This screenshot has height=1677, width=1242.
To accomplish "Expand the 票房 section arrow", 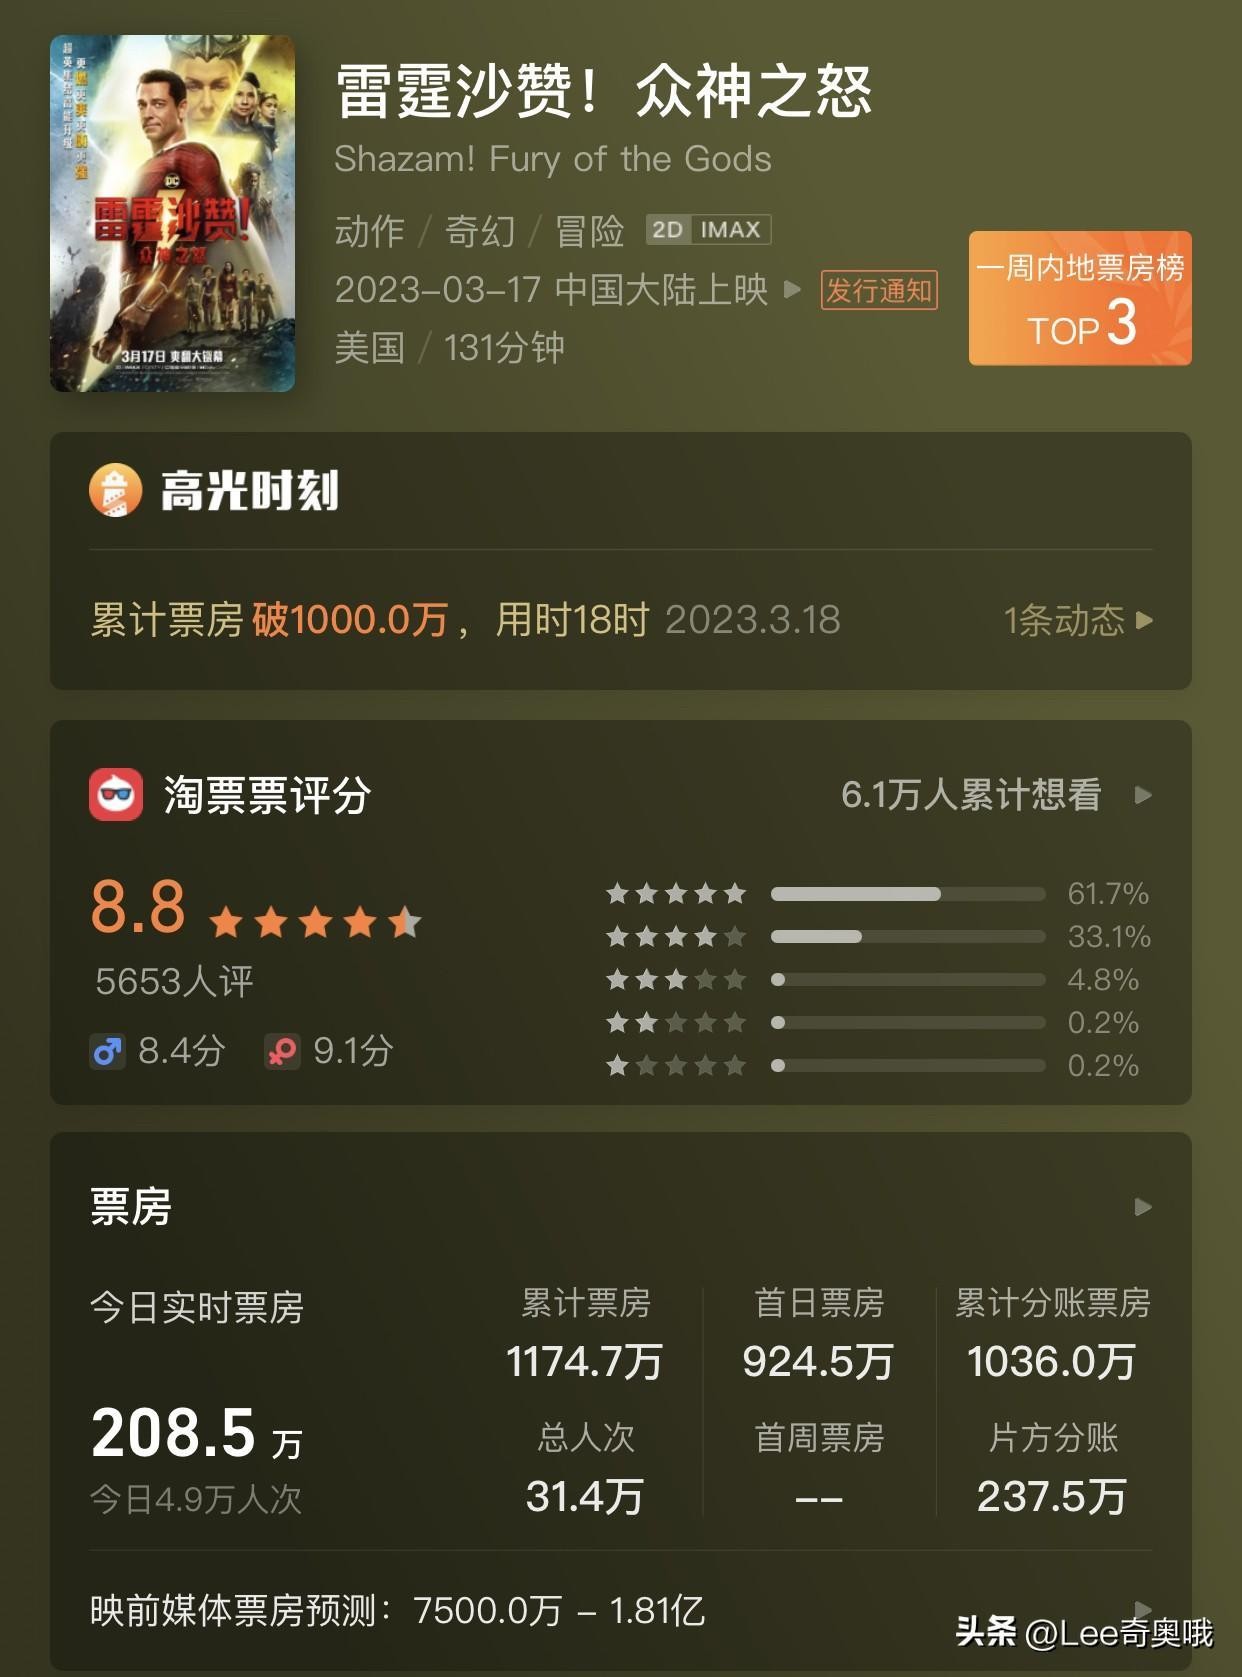I will pos(1143,1207).
